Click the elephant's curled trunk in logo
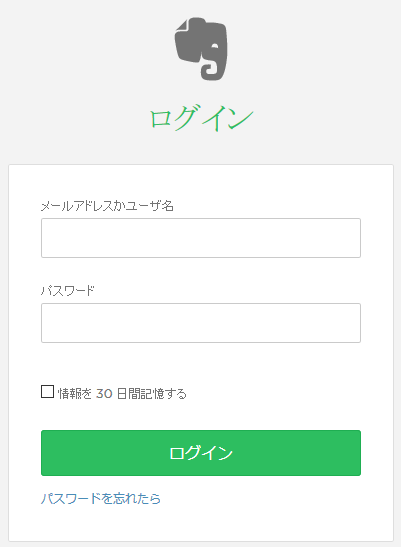The image size is (401, 547). tap(209, 70)
